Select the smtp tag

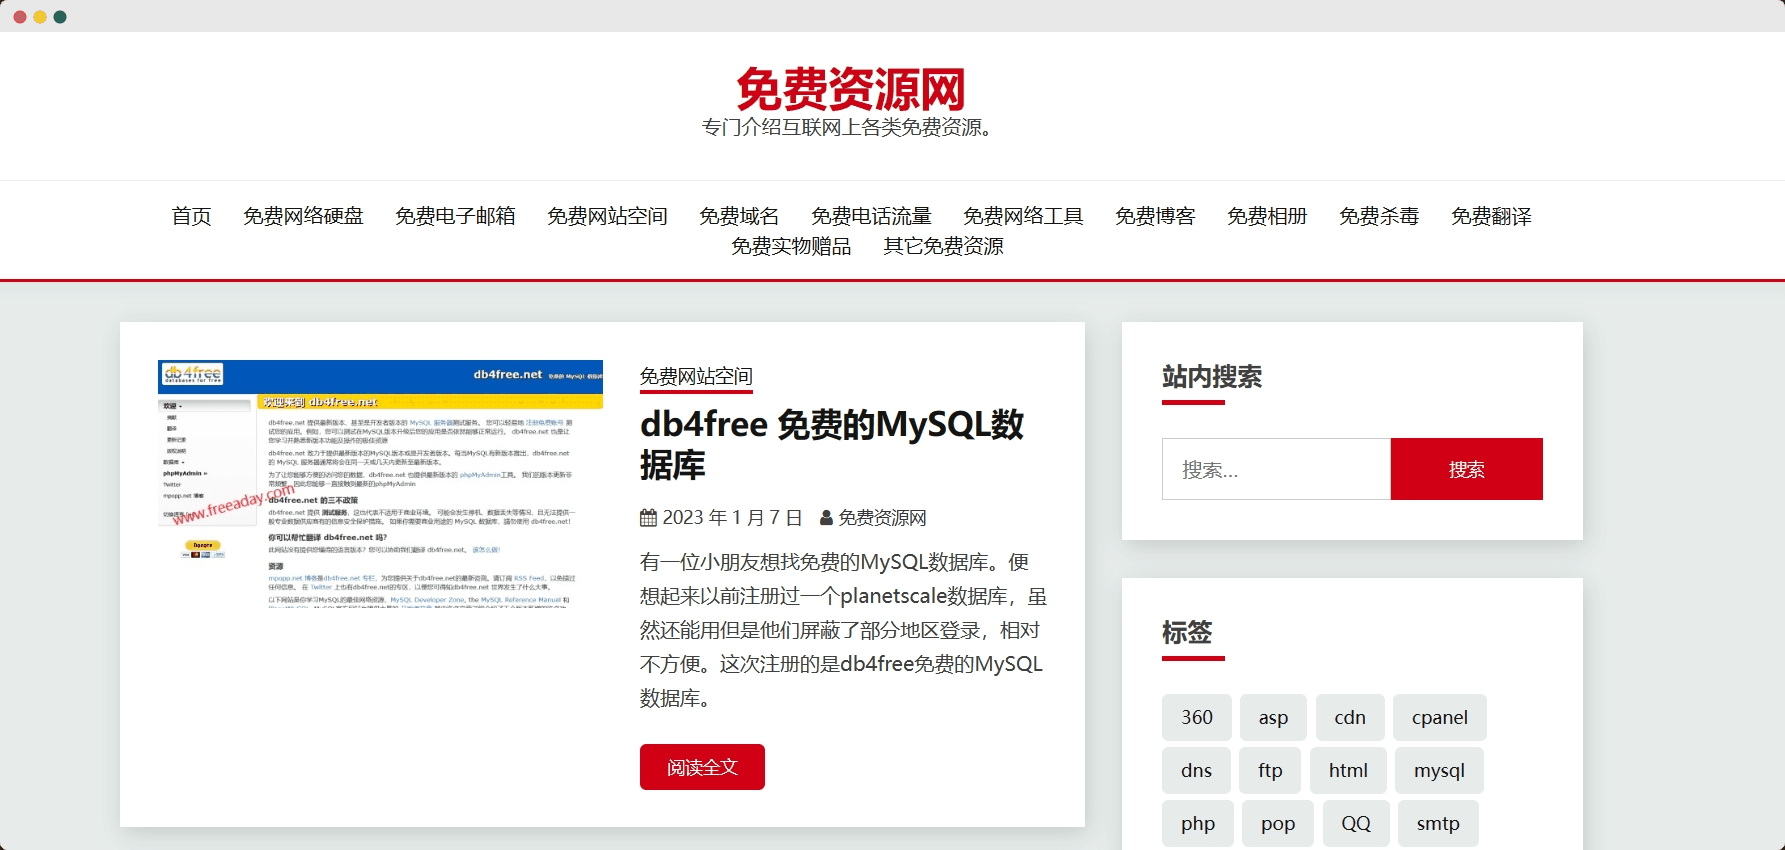1437,823
